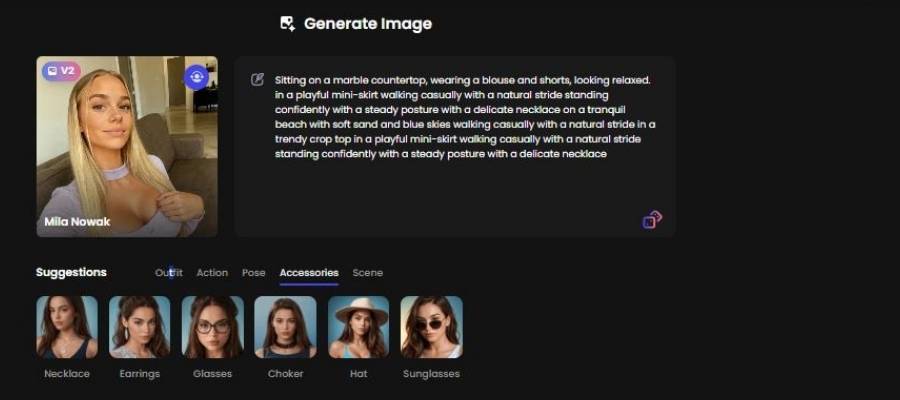Viewport: 900px width, 400px height.
Task: Click the edit pencil icon beside prompt
Action: [258, 80]
